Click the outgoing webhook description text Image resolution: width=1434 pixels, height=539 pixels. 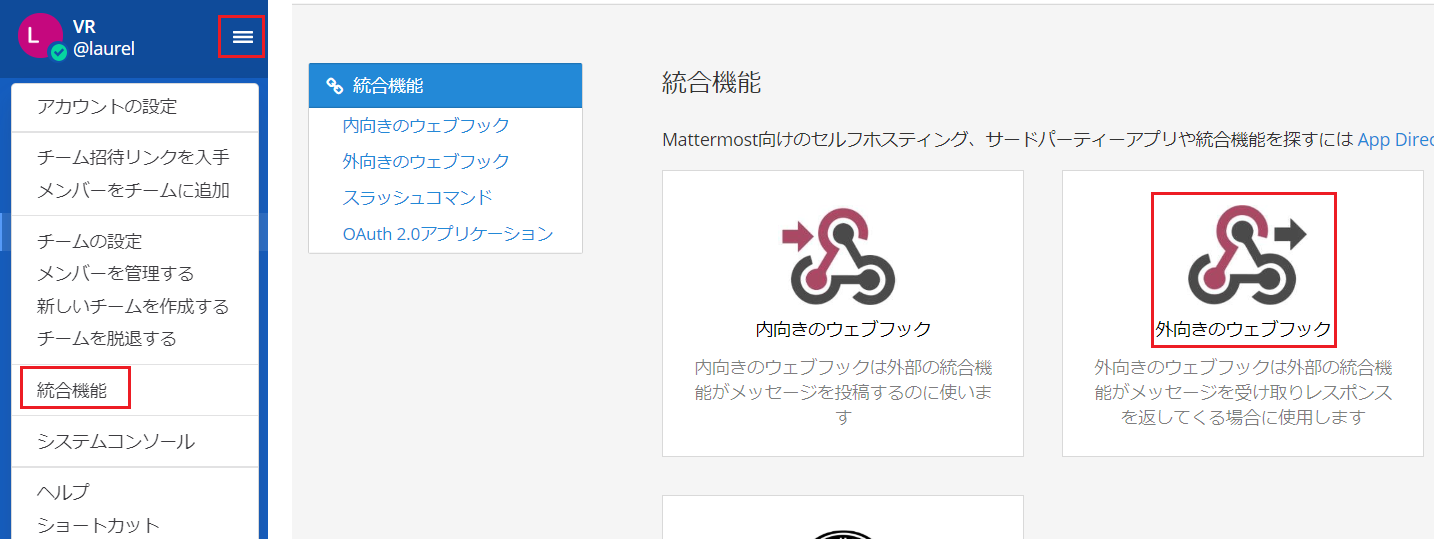(x=1243, y=392)
